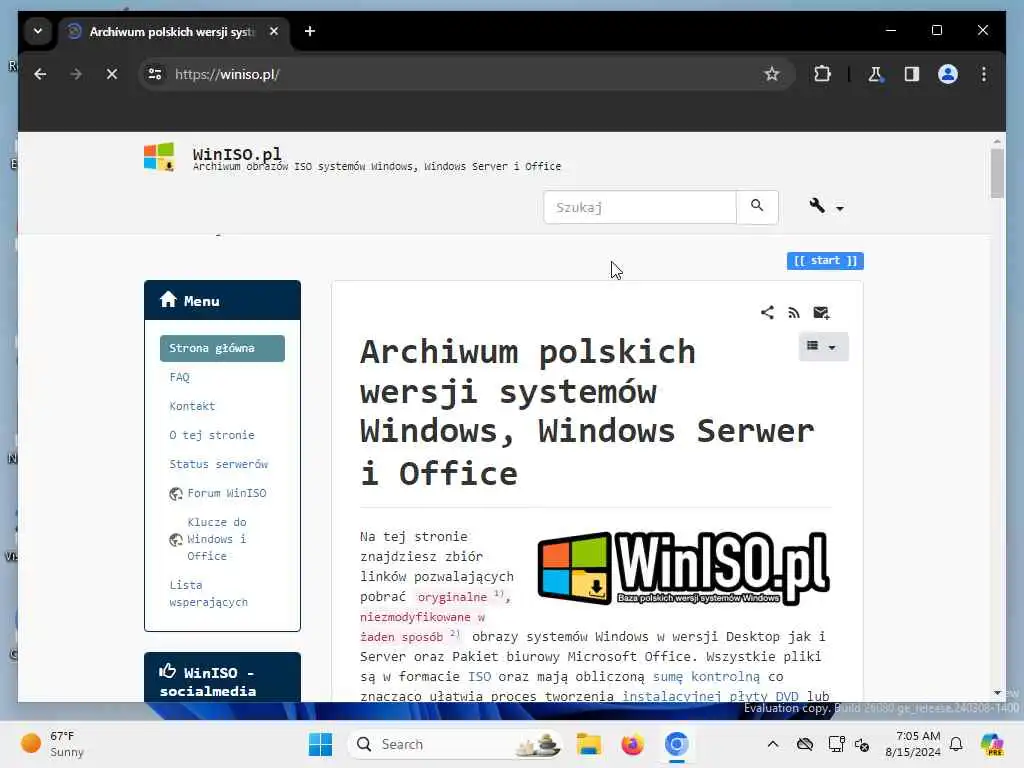
Task: Open File Explorer from the taskbar
Action: point(588,744)
